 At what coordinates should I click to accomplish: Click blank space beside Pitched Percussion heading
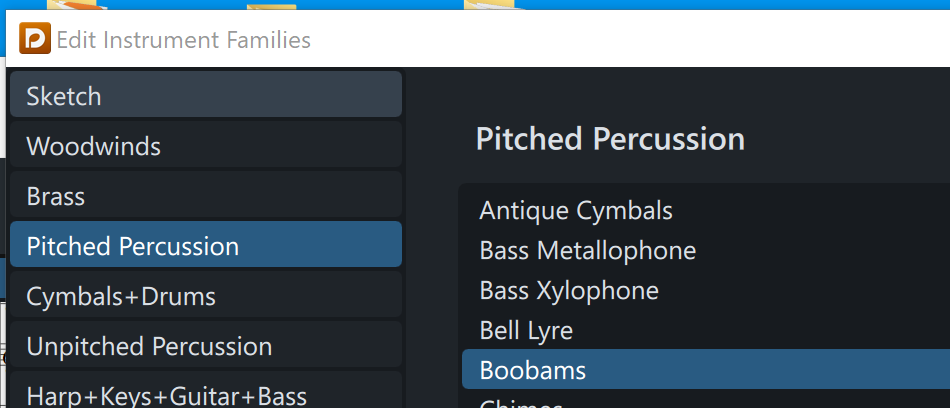pos(850,138)
